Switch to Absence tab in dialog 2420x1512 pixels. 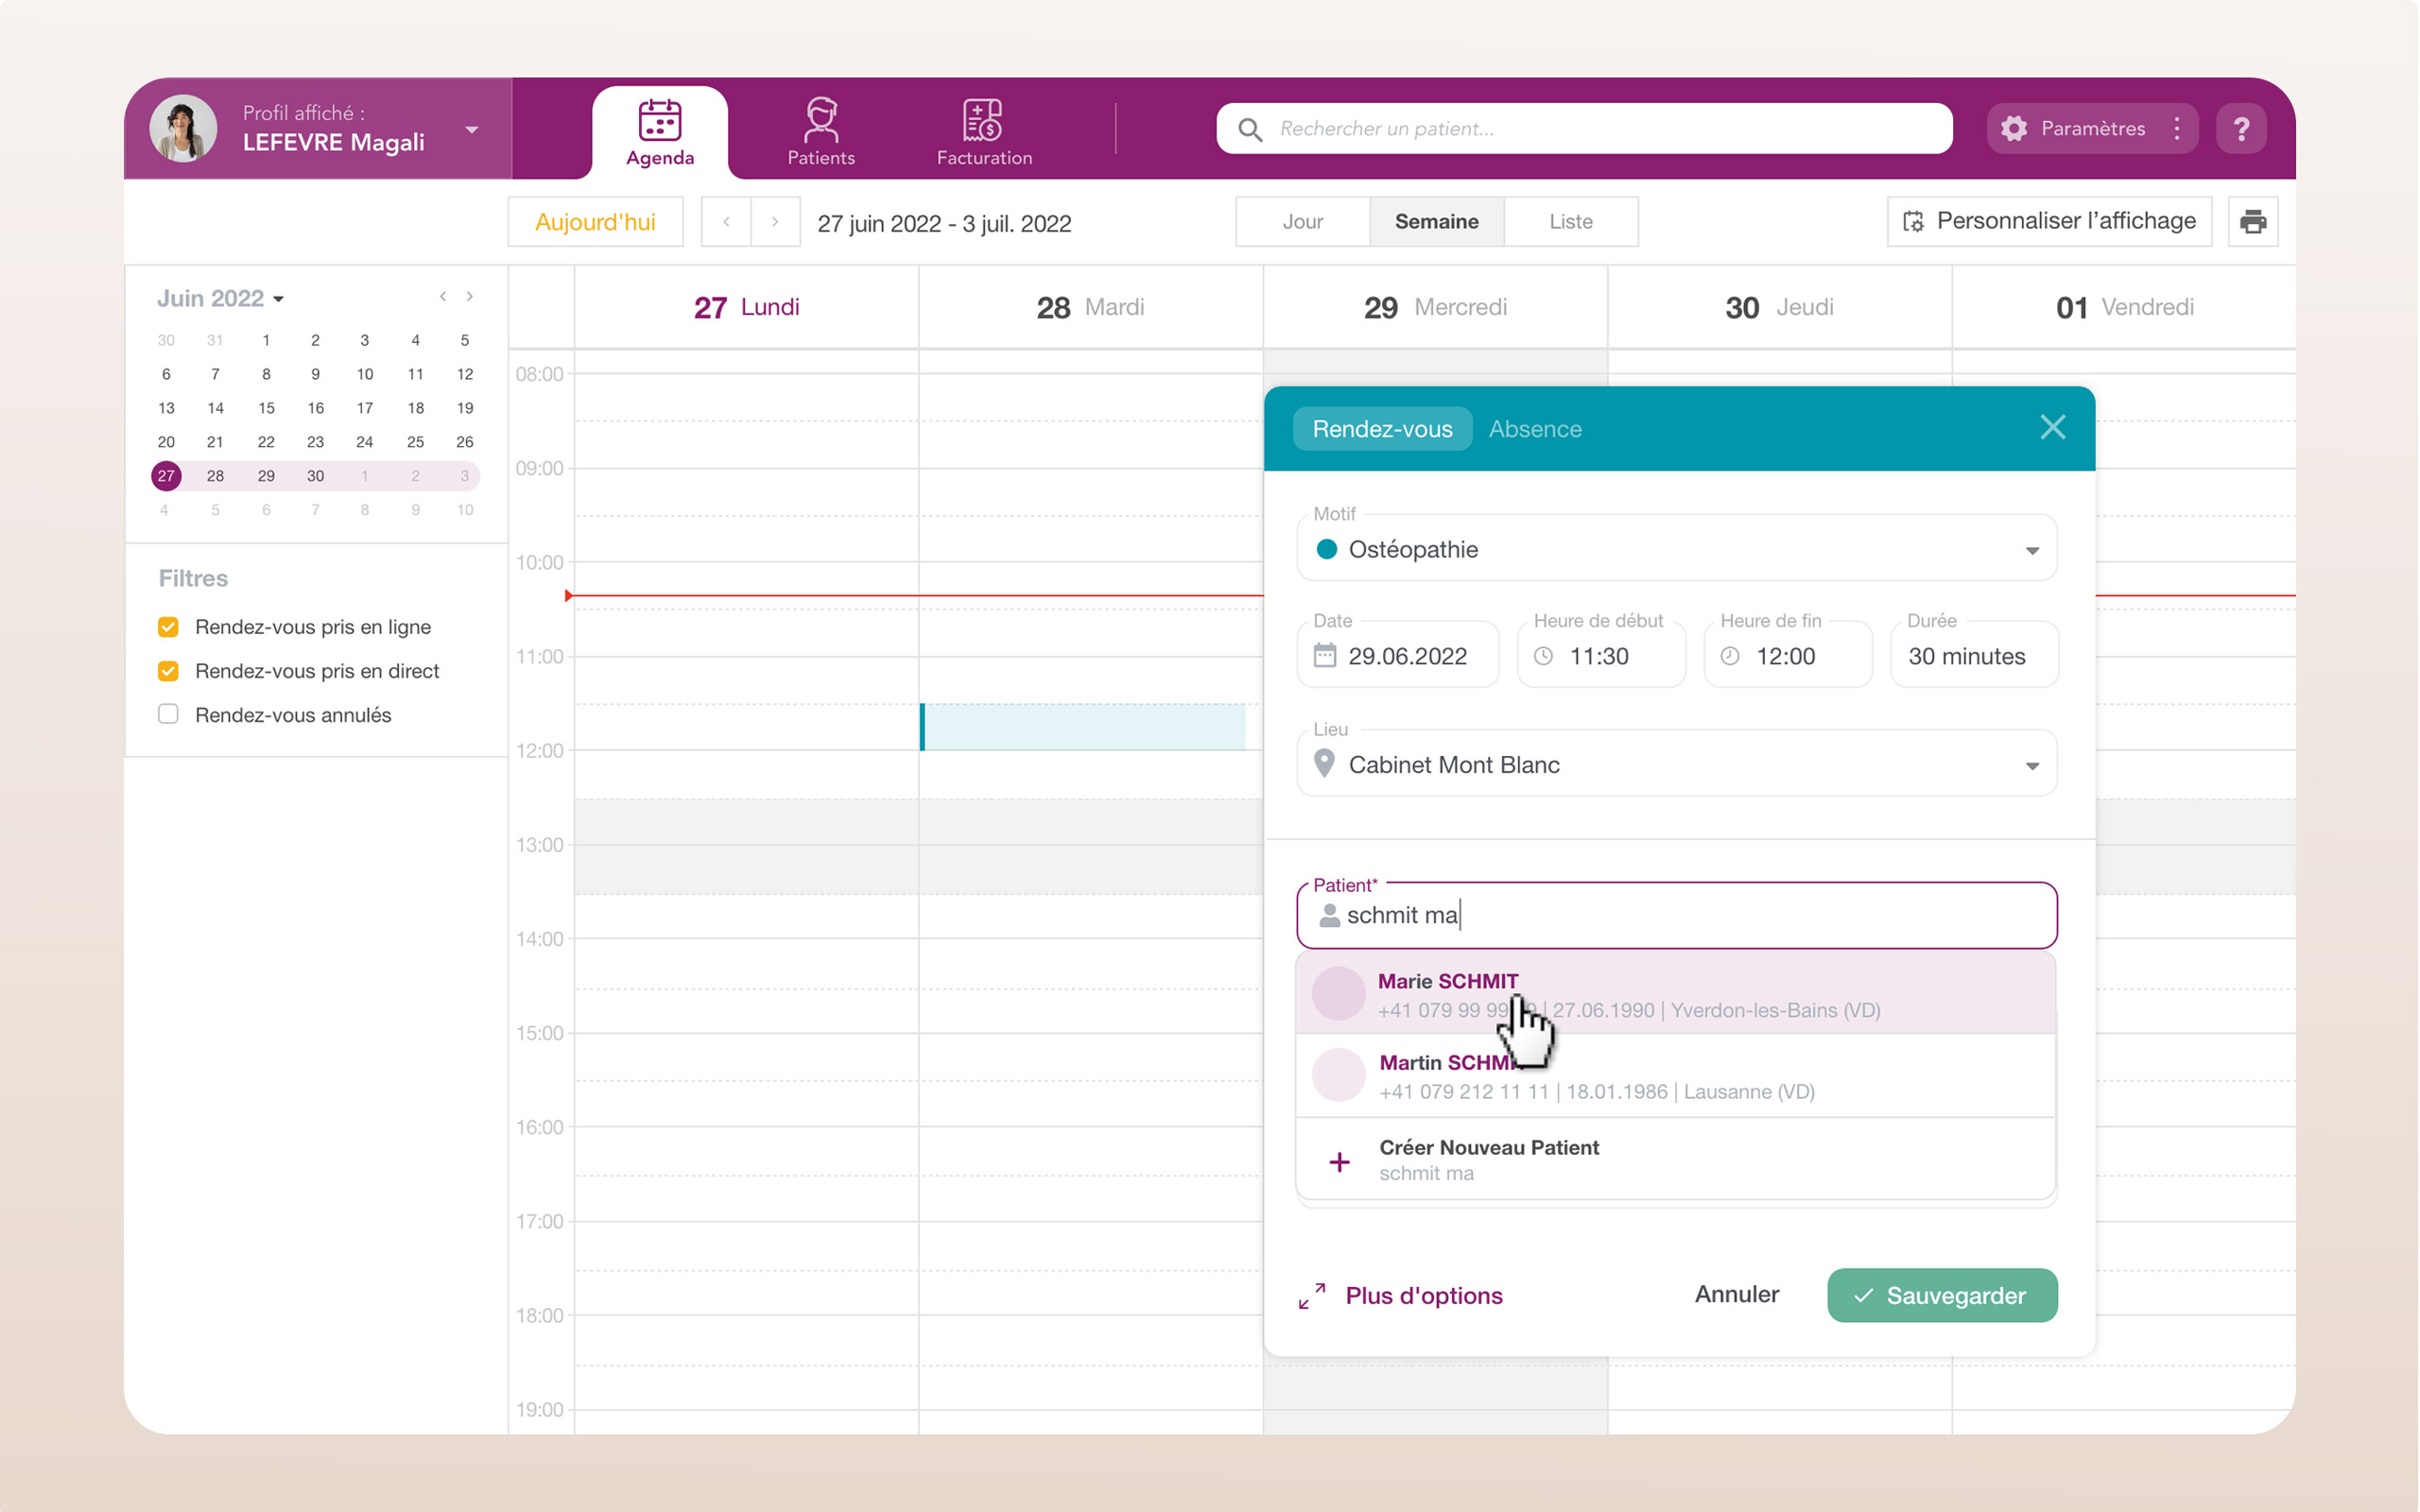pyautogui.click(x=1536, y=429)
